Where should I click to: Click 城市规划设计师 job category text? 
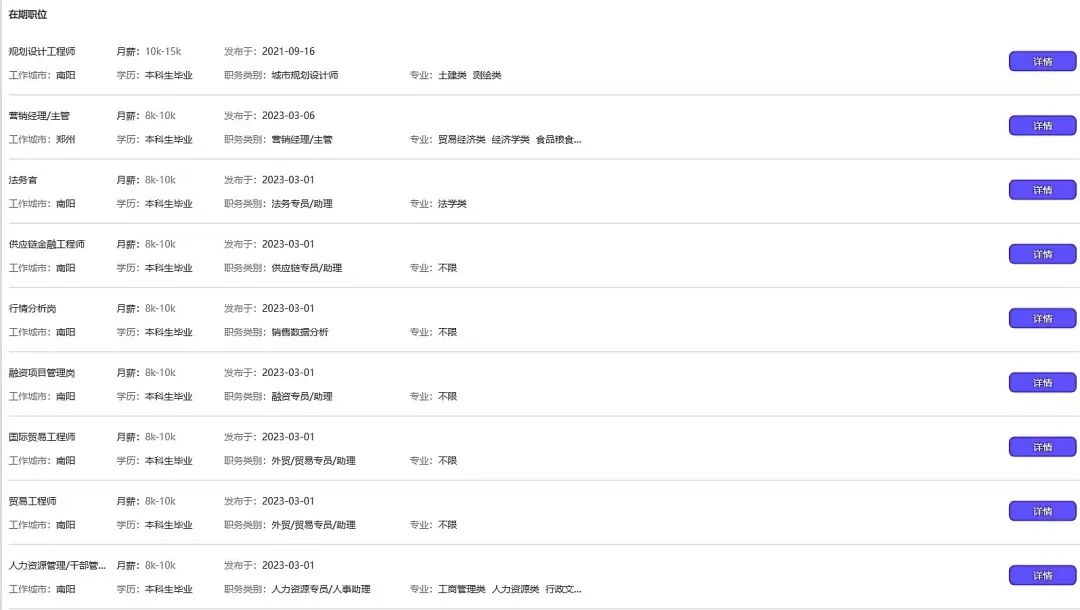click(x=305, y=75)
